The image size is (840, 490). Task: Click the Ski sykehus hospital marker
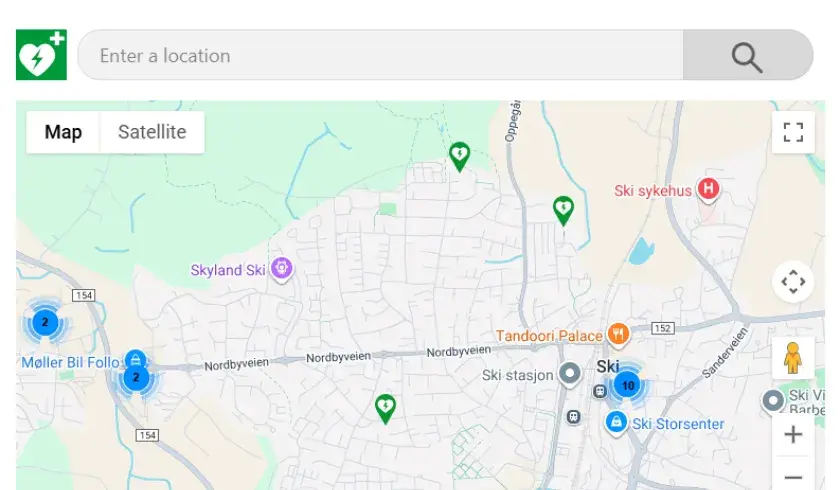pyautogui.click(x=709, y=189)
